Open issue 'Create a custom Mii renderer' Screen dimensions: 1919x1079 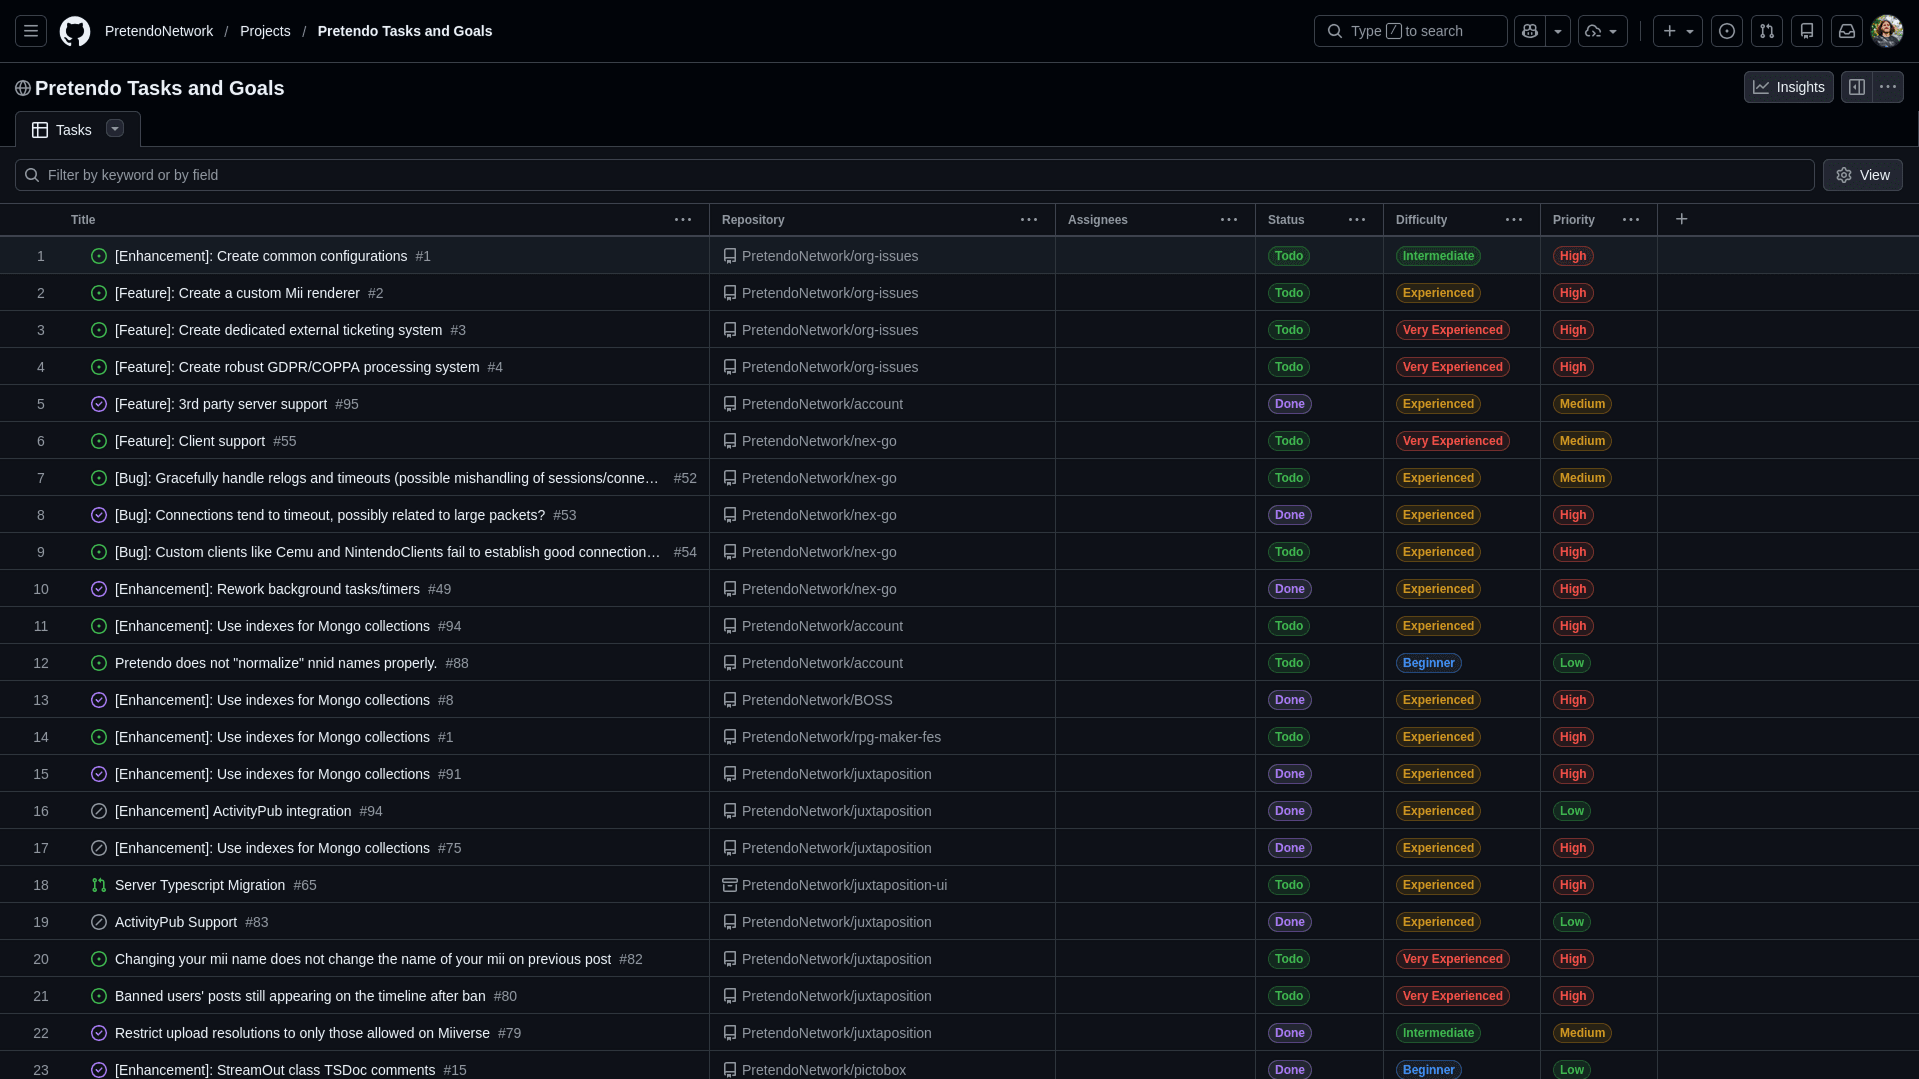[237, 293]
